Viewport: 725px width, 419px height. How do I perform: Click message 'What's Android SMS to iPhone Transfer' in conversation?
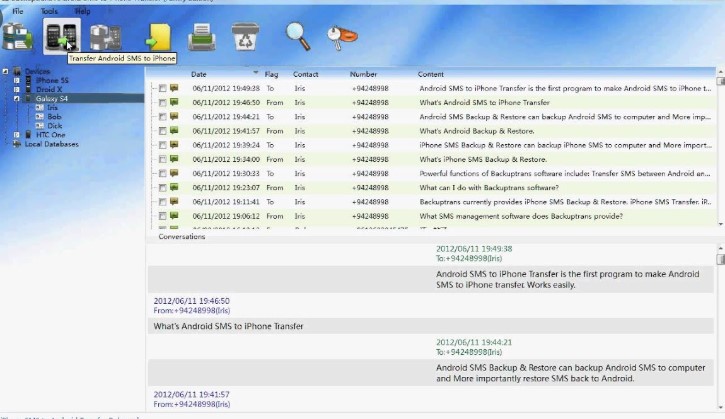click(228, 326)
